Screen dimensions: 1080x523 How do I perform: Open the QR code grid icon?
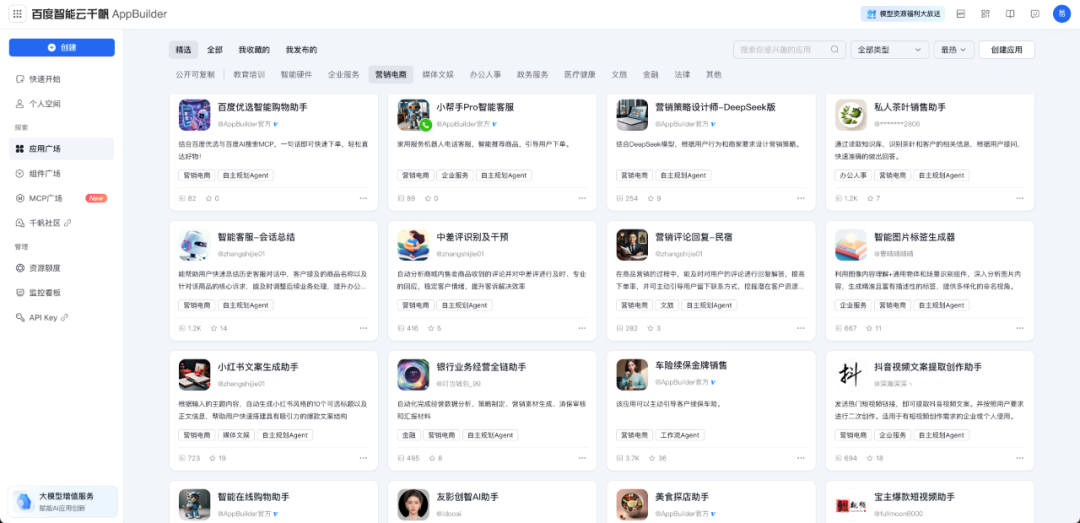coord(985,14)
